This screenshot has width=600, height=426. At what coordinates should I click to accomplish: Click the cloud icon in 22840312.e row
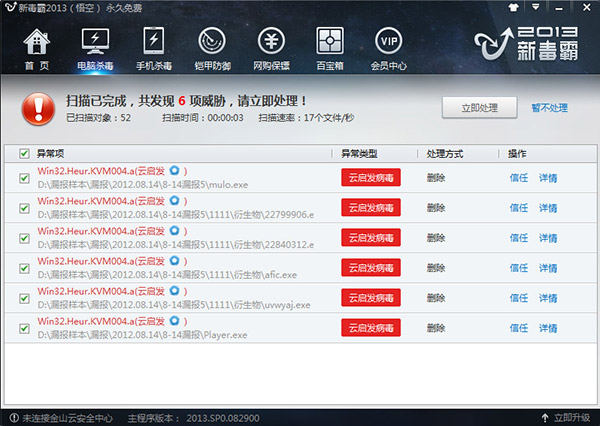174,230
